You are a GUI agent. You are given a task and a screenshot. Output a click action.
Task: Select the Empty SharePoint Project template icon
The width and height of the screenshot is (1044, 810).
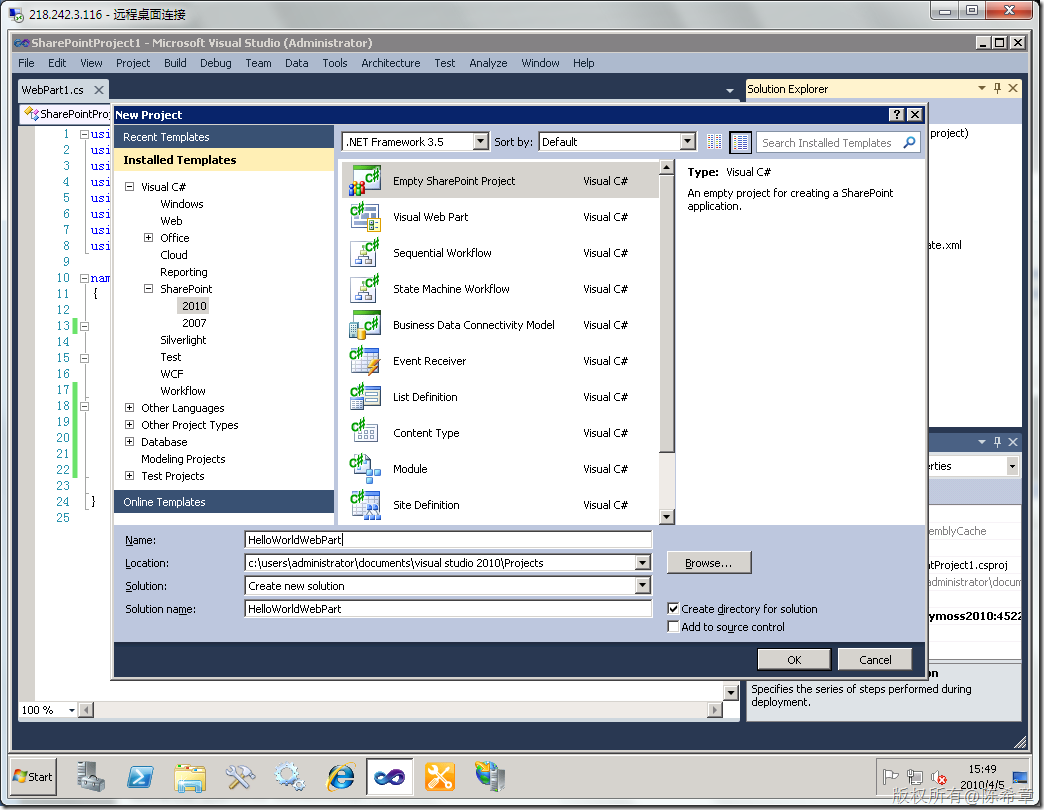point(365,181)
